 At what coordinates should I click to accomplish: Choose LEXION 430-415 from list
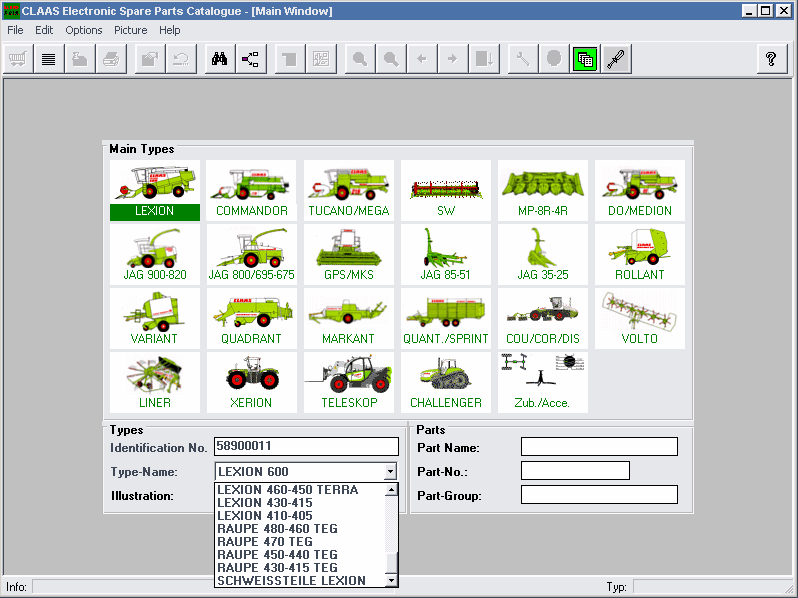coord(300,503)
